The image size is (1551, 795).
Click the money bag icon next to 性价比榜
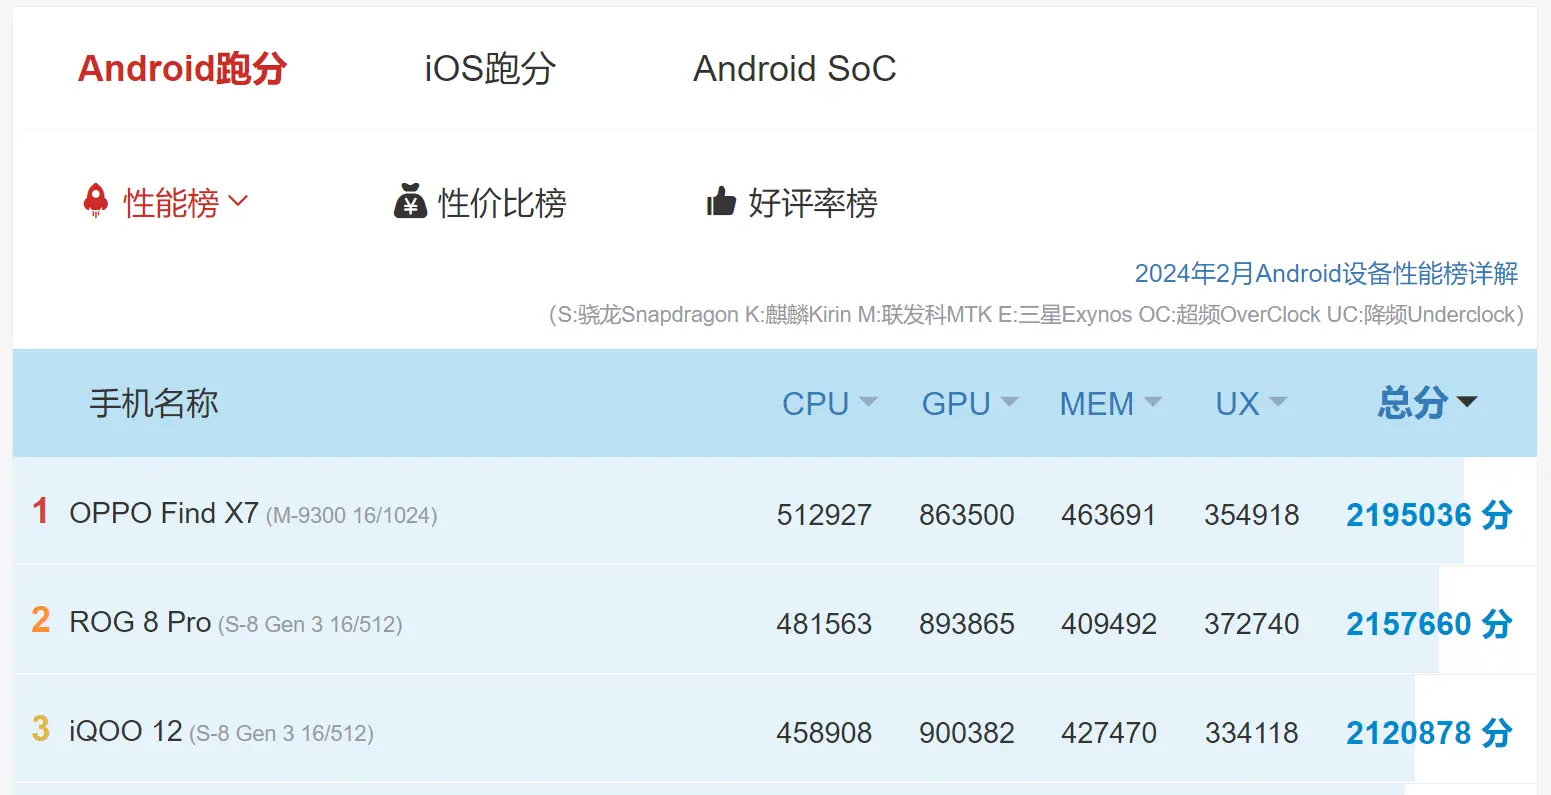(x=412, y=201)
